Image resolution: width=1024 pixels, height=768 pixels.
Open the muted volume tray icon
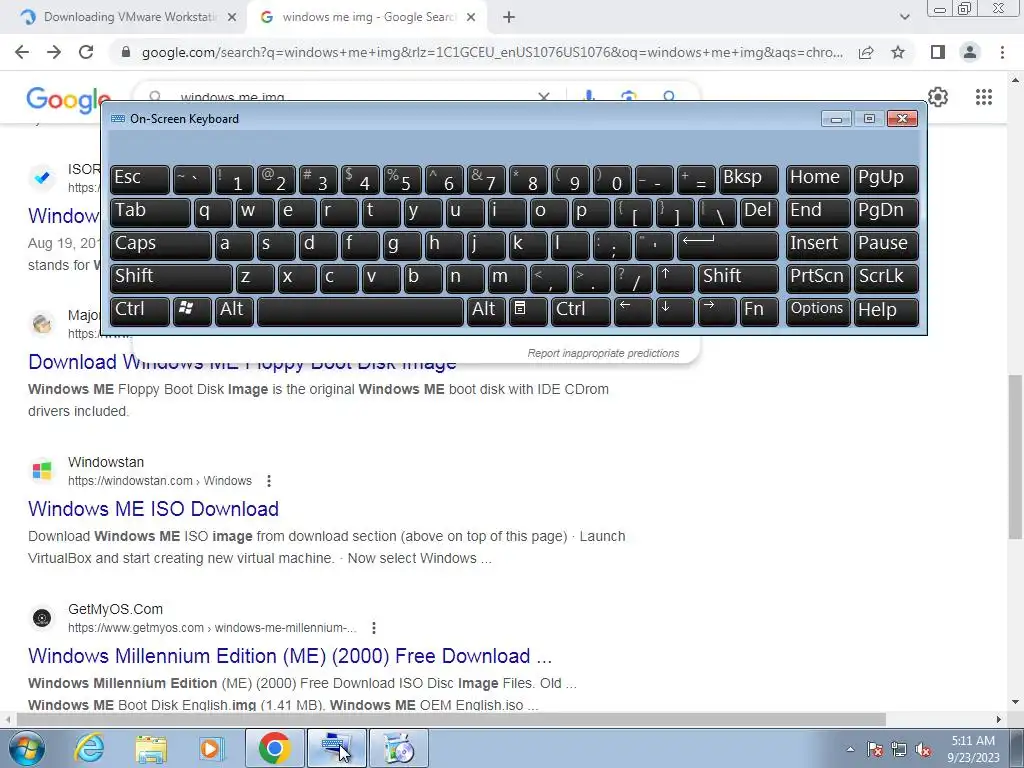coord(923,749)
